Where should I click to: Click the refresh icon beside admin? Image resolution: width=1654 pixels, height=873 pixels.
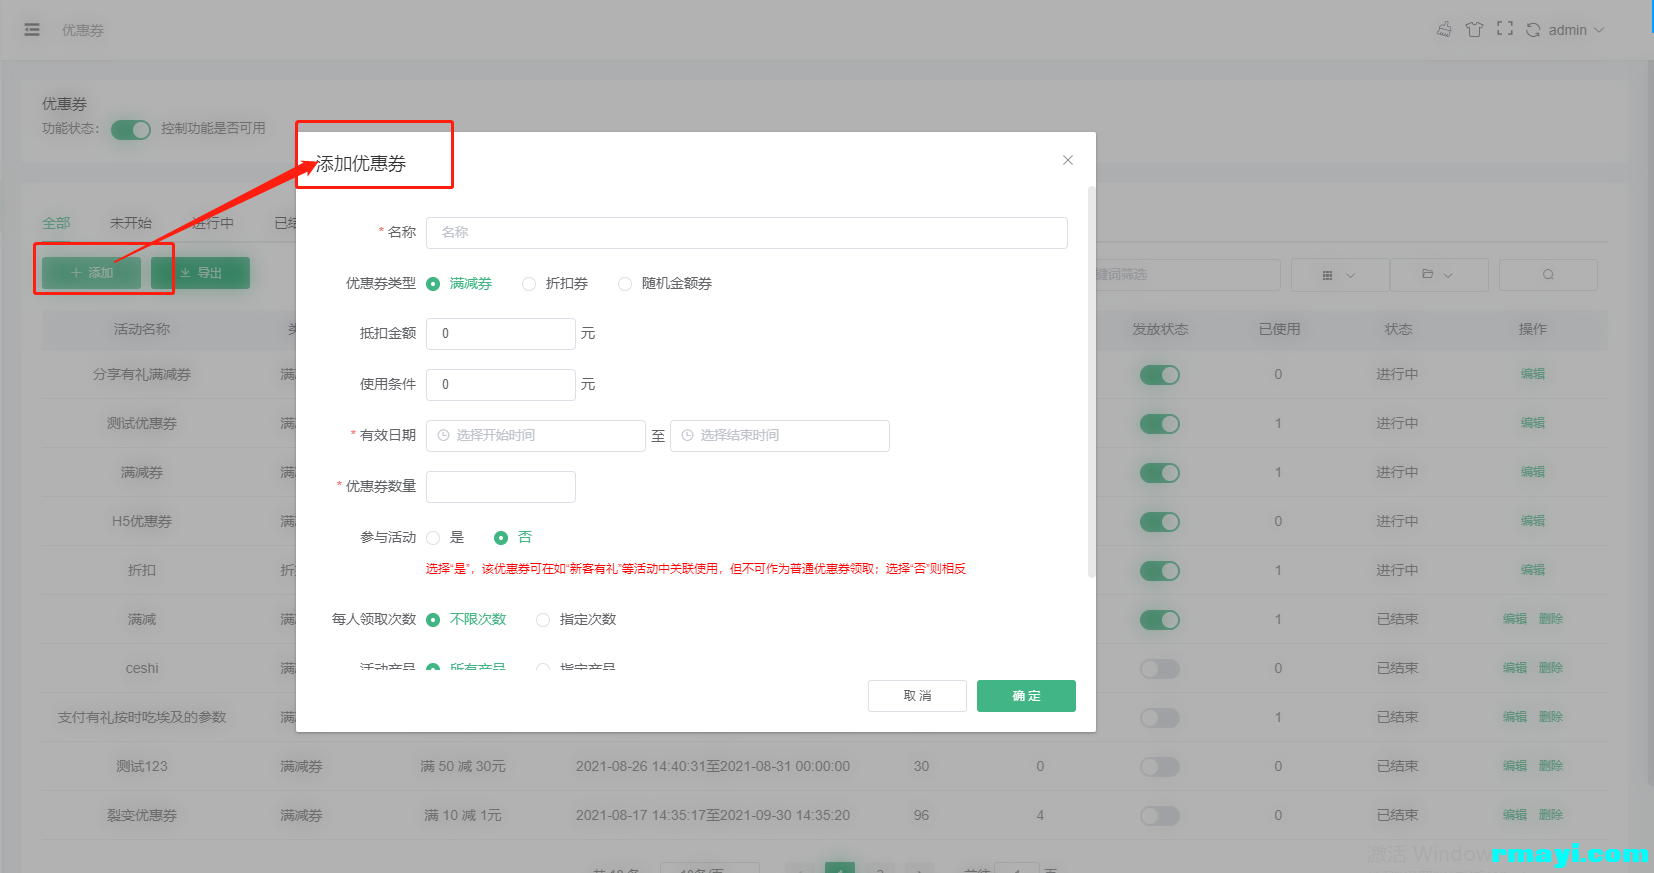(x=1533, y=30)
